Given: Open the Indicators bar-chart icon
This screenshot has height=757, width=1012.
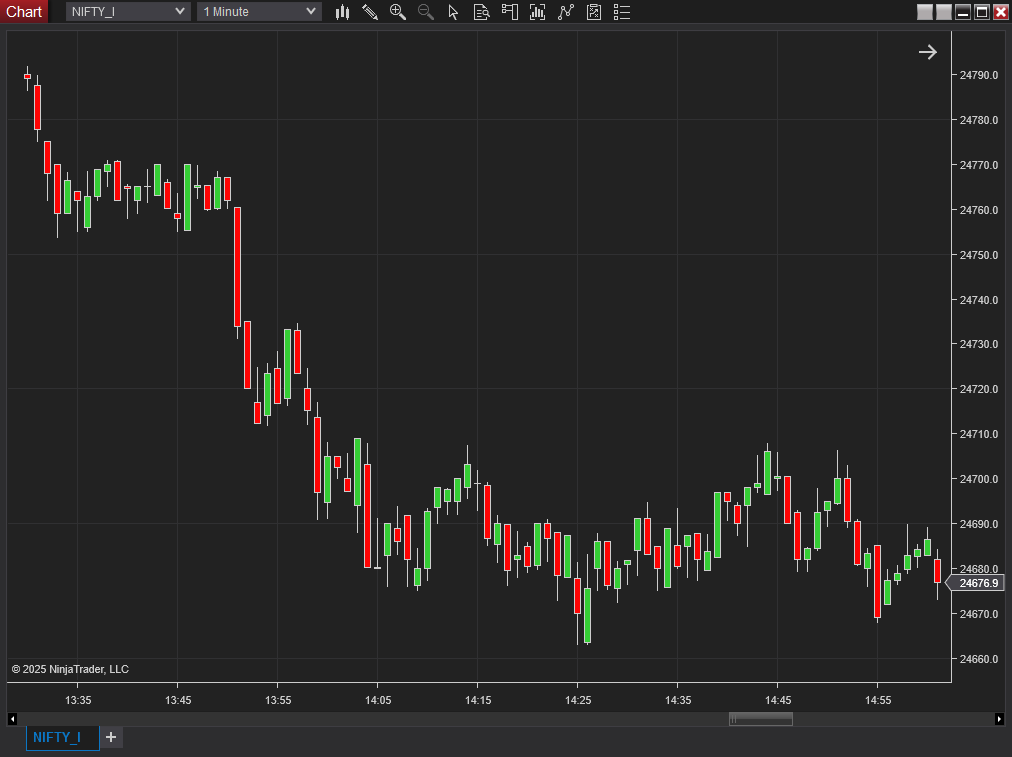Looking at the screenshot, I should pyautogui.click(x=538, y=12).
